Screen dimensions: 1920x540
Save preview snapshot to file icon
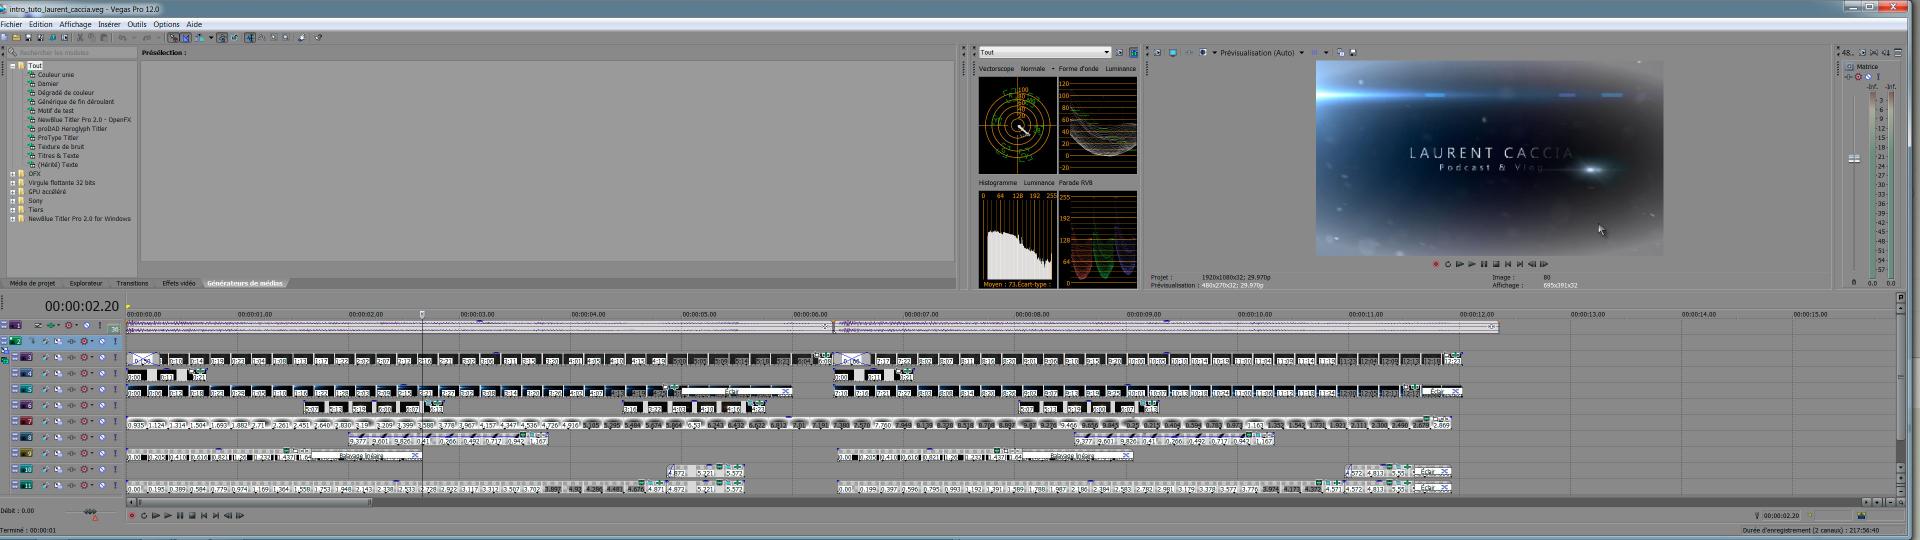1353,52
